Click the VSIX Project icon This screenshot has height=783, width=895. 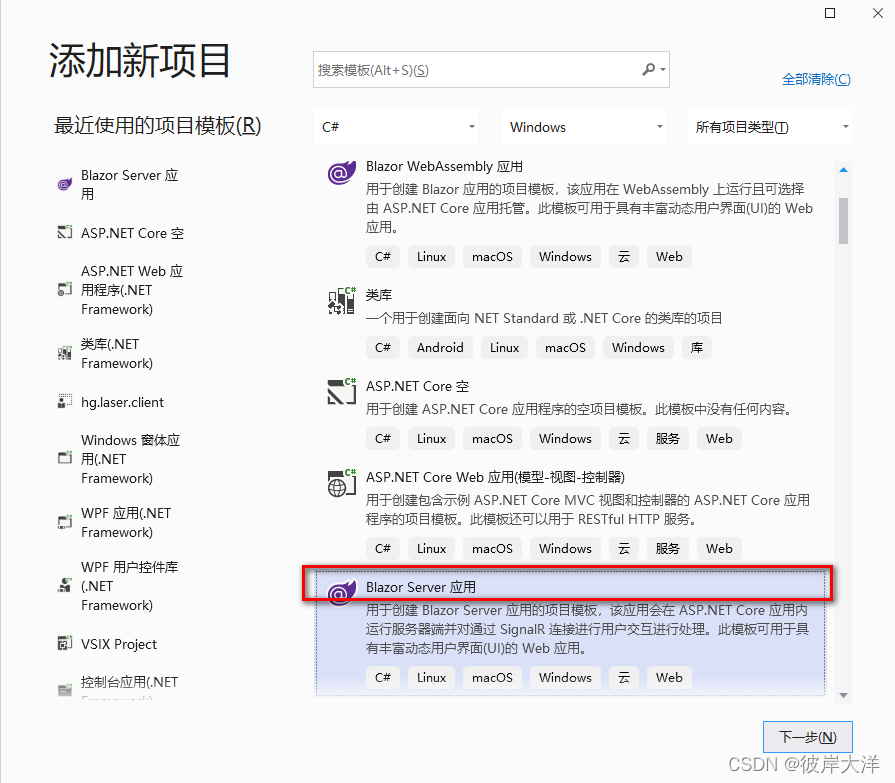(64, 643)
